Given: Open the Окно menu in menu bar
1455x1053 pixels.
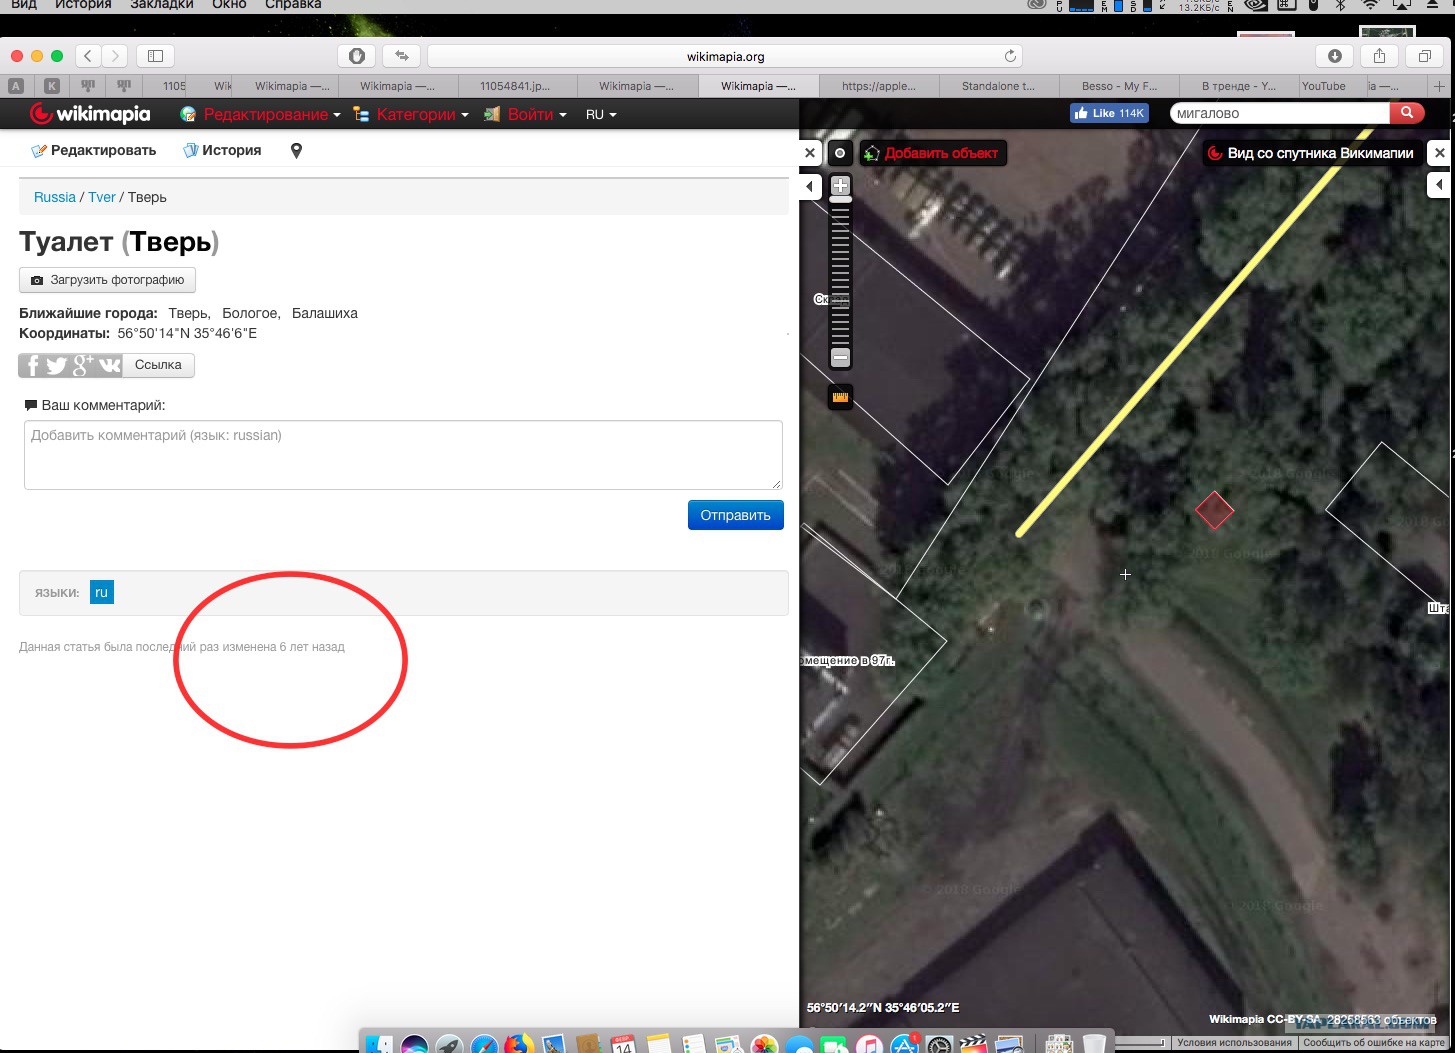Looking at the screenshot, I should pos(229,5).
